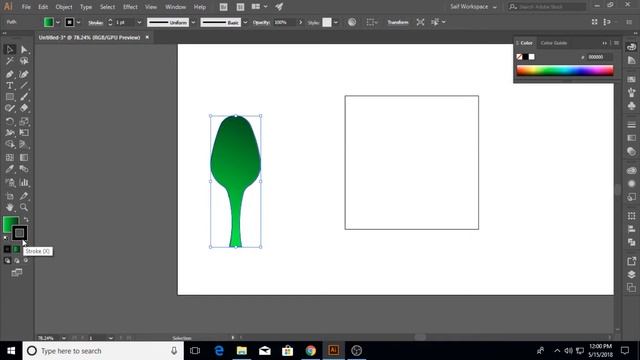
Task: Reset to default fill and stroke
Action: (6, 238)
